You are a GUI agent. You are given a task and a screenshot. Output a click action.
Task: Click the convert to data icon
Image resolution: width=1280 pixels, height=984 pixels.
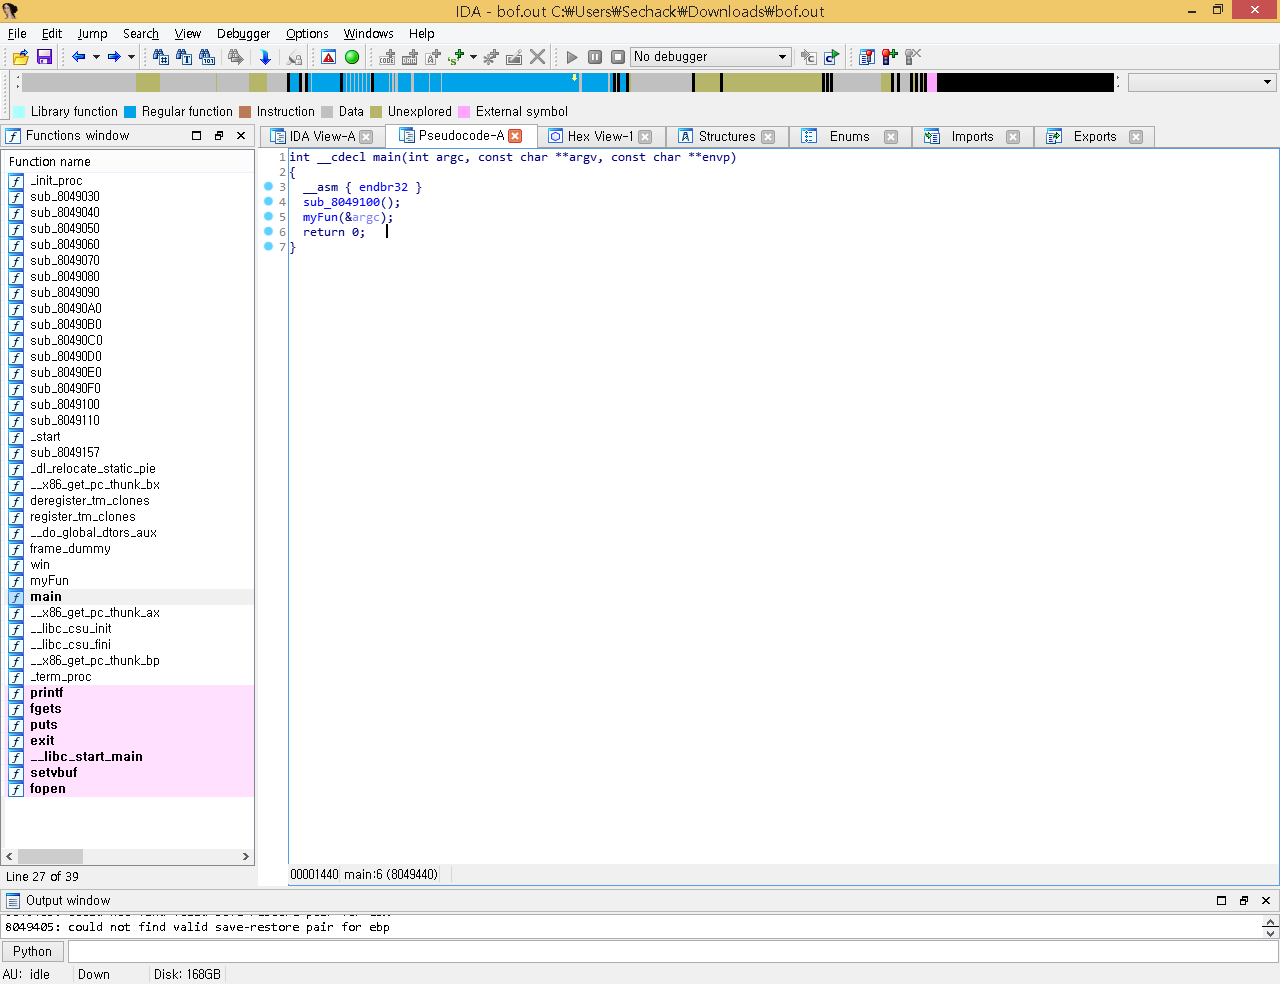coord(410,57)
